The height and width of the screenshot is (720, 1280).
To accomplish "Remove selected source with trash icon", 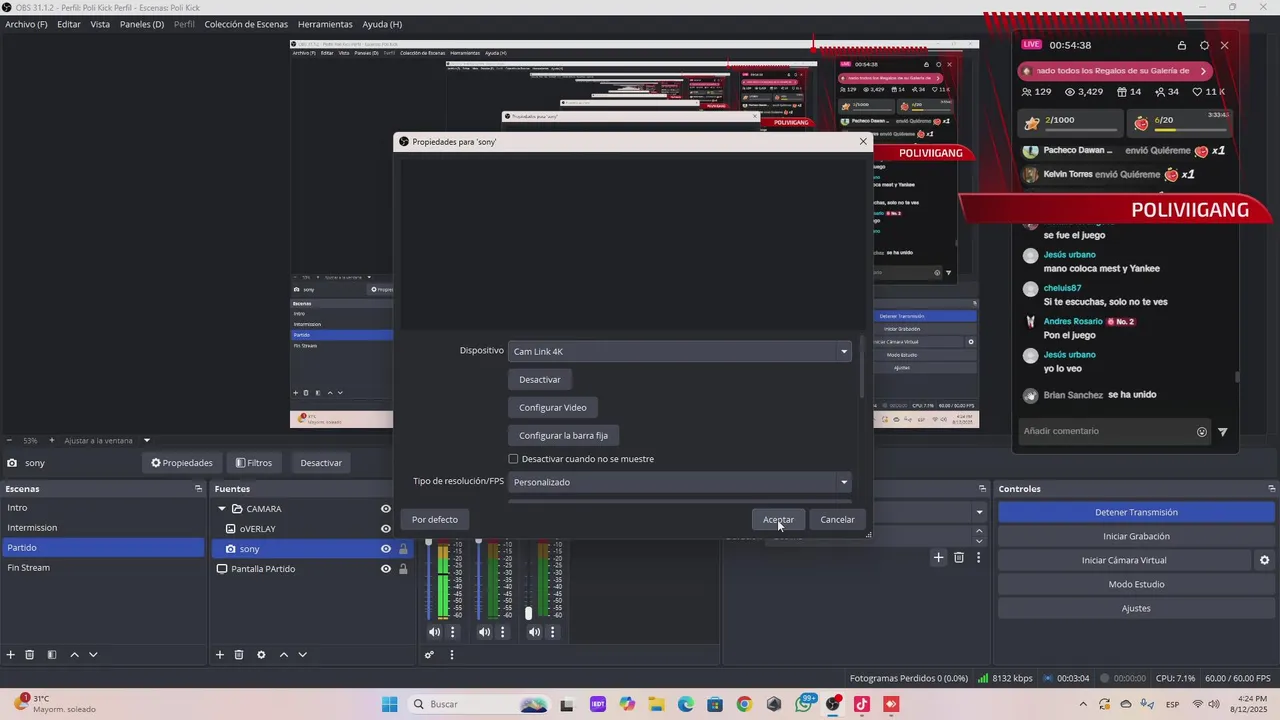I will tap(239, 655).
